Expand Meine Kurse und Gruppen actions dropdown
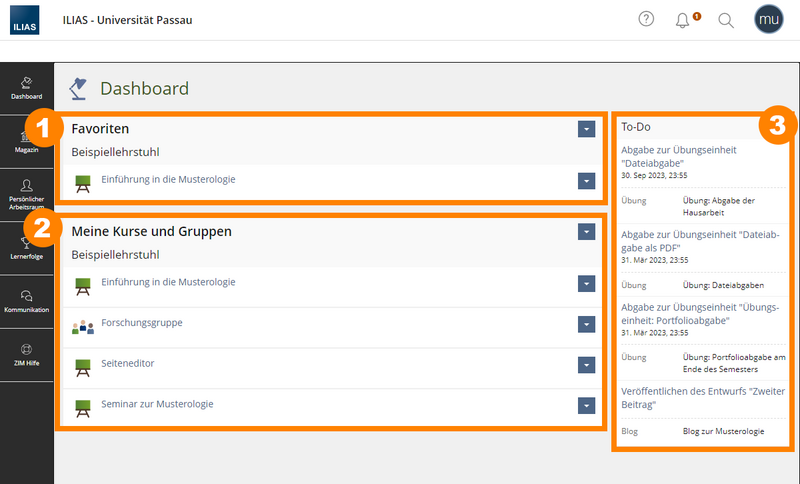 click(586, 232)
